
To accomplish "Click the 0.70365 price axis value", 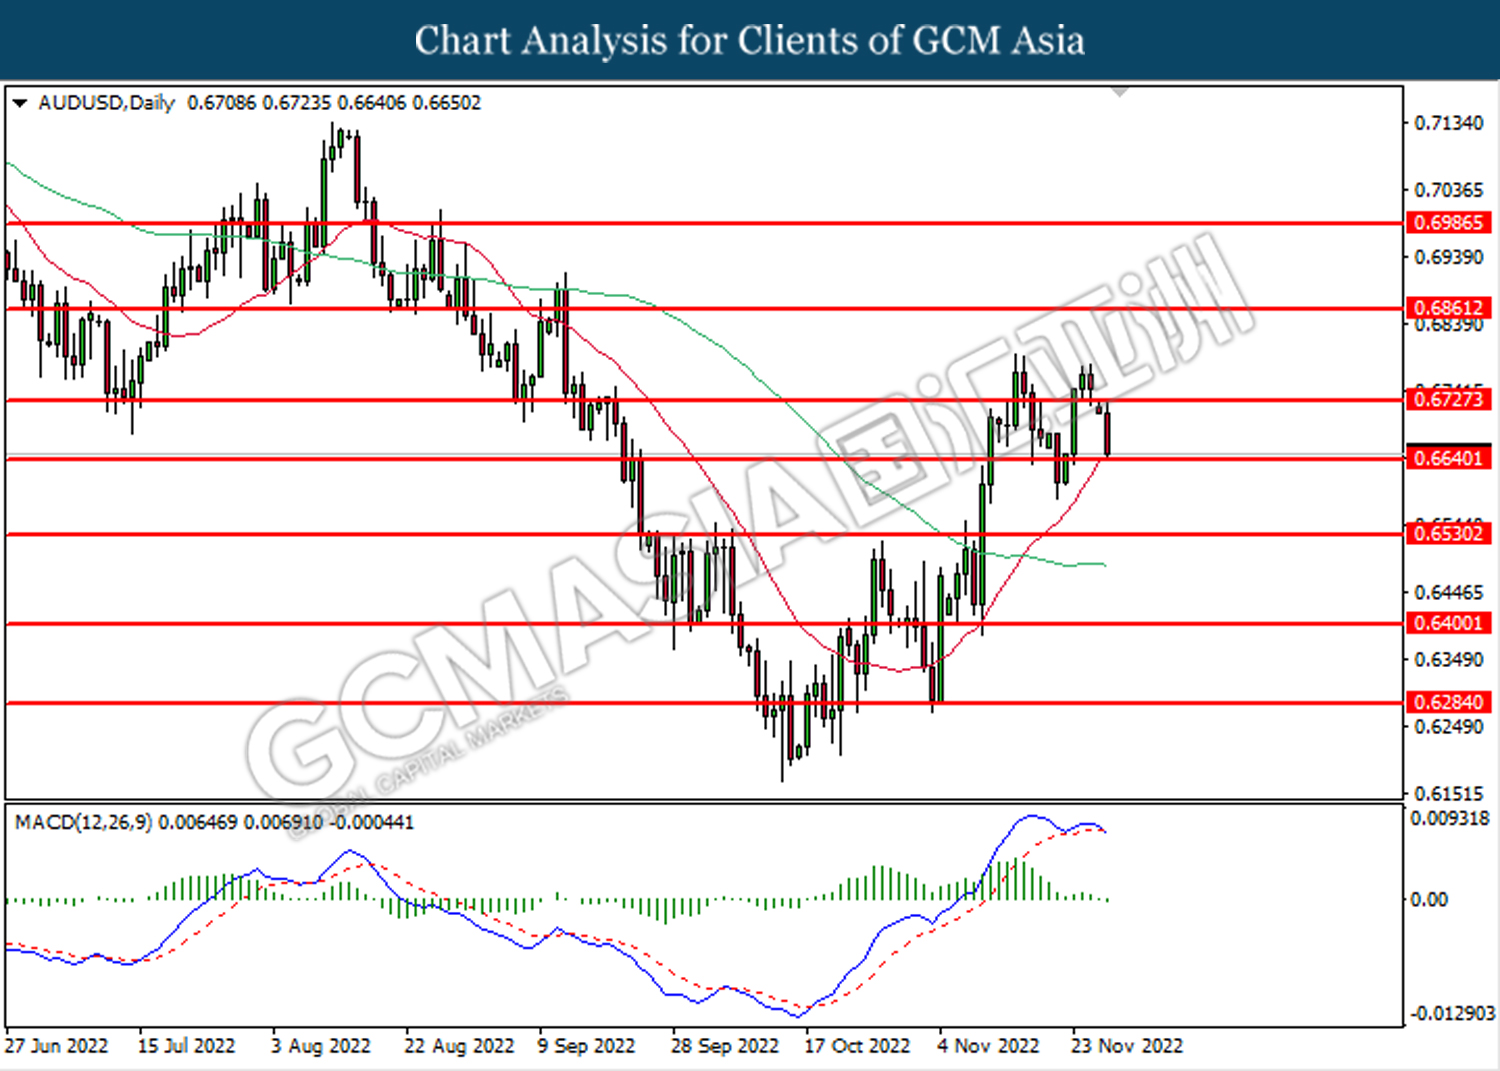I will click(x=1449, y=190).
